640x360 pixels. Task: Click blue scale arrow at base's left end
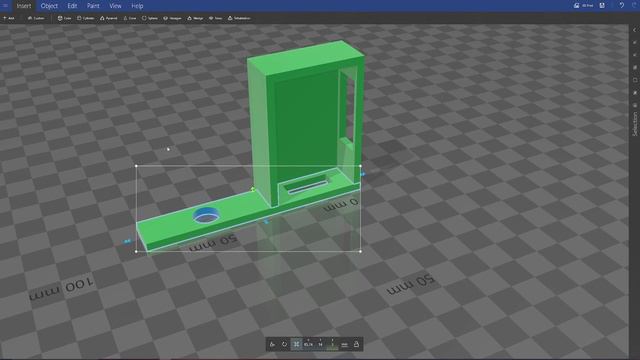127,242
